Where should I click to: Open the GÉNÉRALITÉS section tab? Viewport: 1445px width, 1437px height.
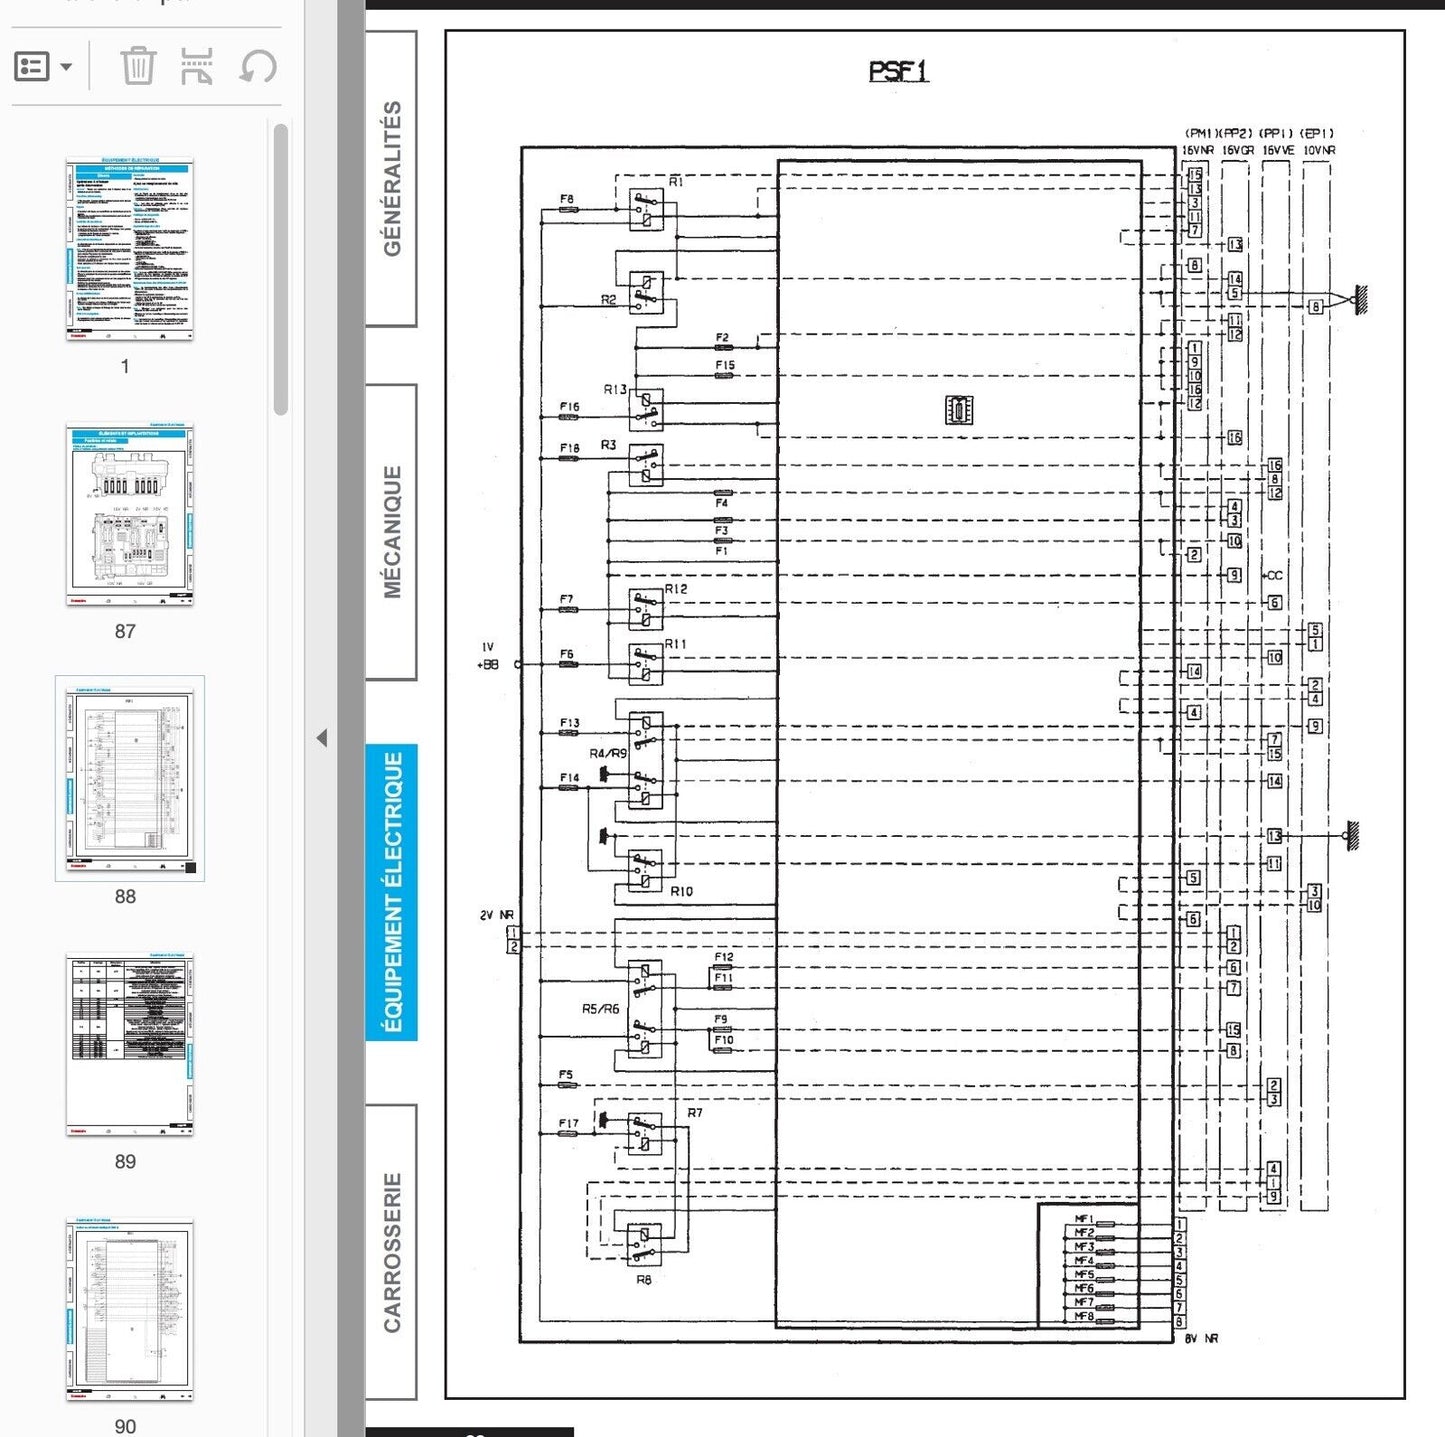click(392, 178)
